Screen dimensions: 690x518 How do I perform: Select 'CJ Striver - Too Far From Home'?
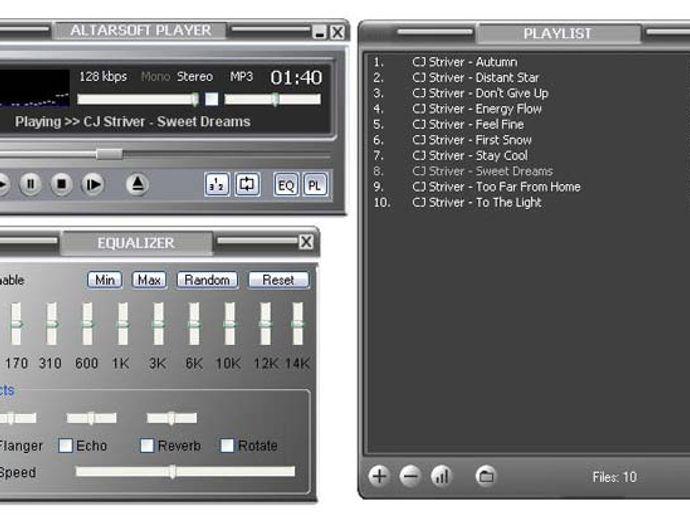496,187
